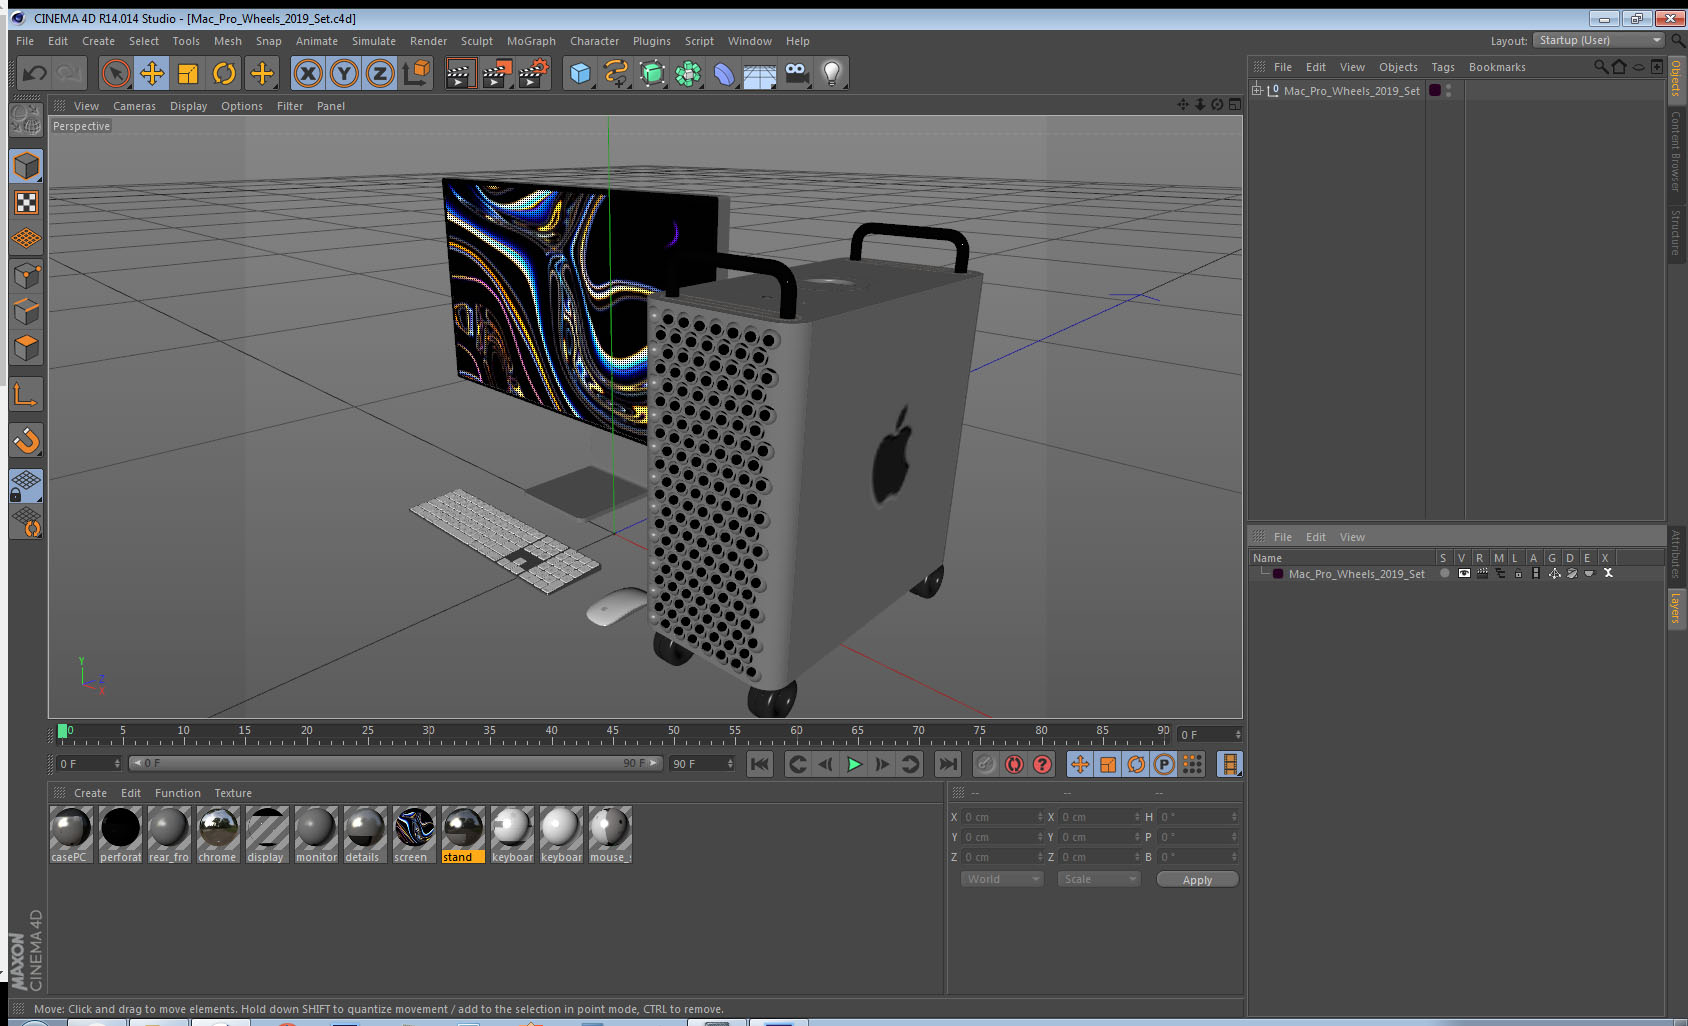Viewport: 1688px width, 1026px height.
Task: Switch to Model mode
Action: [x=27, y=166]
